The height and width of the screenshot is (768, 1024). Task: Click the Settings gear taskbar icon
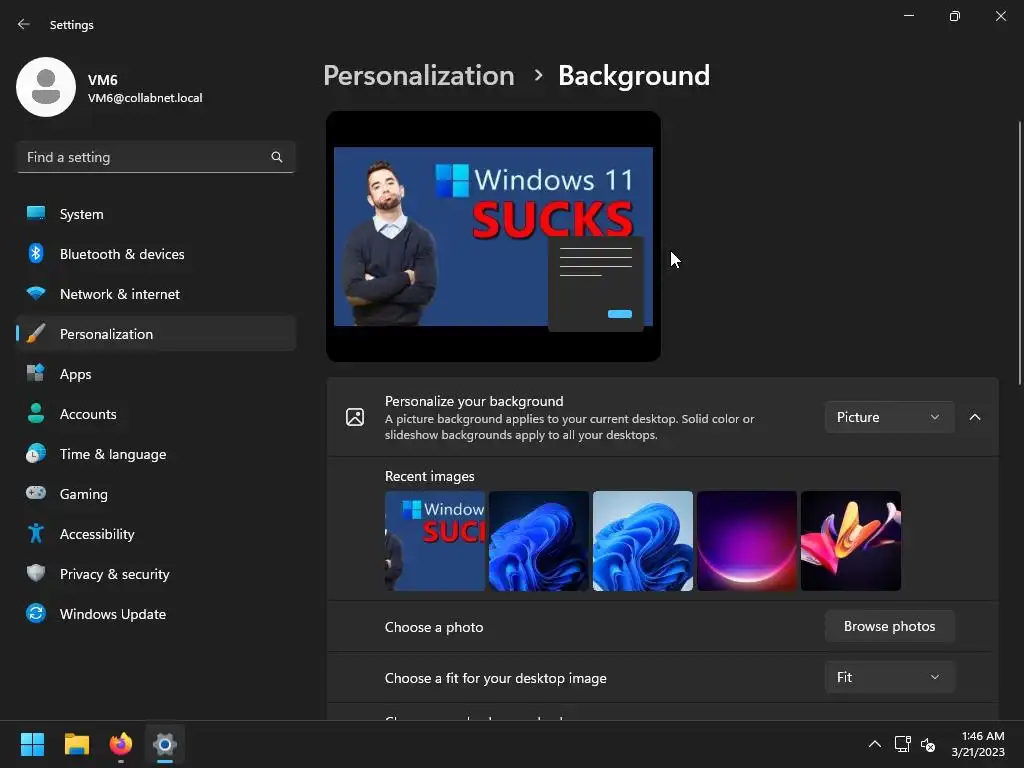coord(165,744)
